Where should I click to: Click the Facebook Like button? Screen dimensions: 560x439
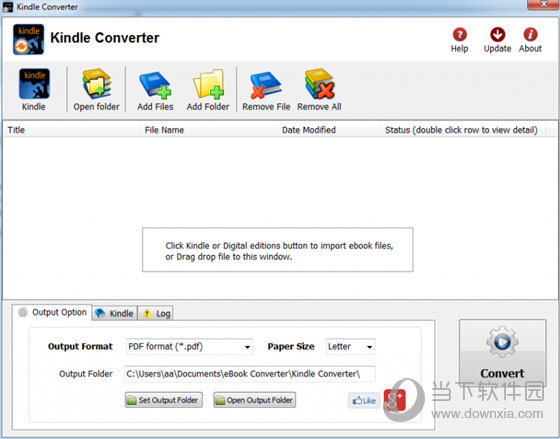point(364,400)
